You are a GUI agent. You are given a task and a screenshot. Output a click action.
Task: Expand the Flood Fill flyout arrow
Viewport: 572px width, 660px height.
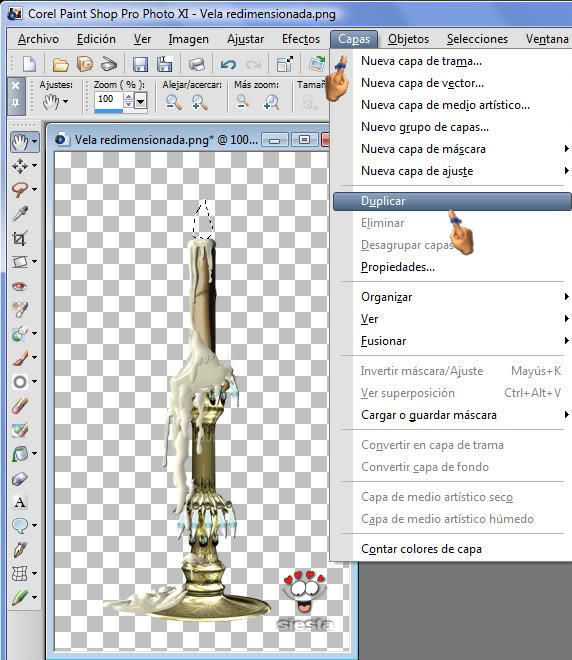coord(35,454)
